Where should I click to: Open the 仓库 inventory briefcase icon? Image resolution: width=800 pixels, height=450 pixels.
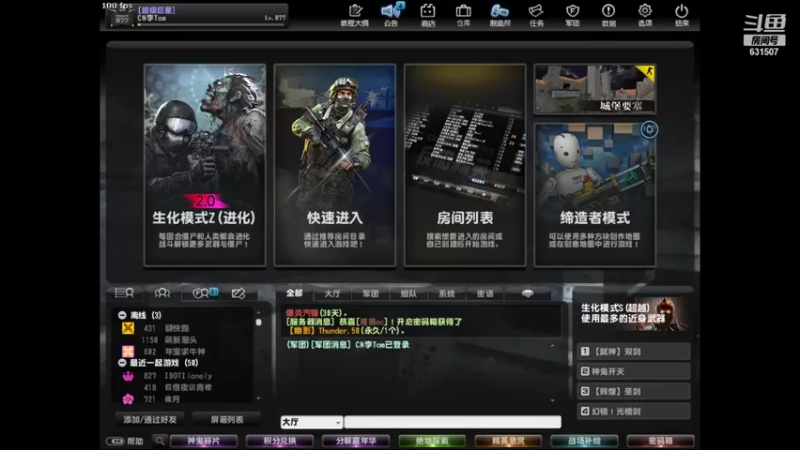point(463,15)
